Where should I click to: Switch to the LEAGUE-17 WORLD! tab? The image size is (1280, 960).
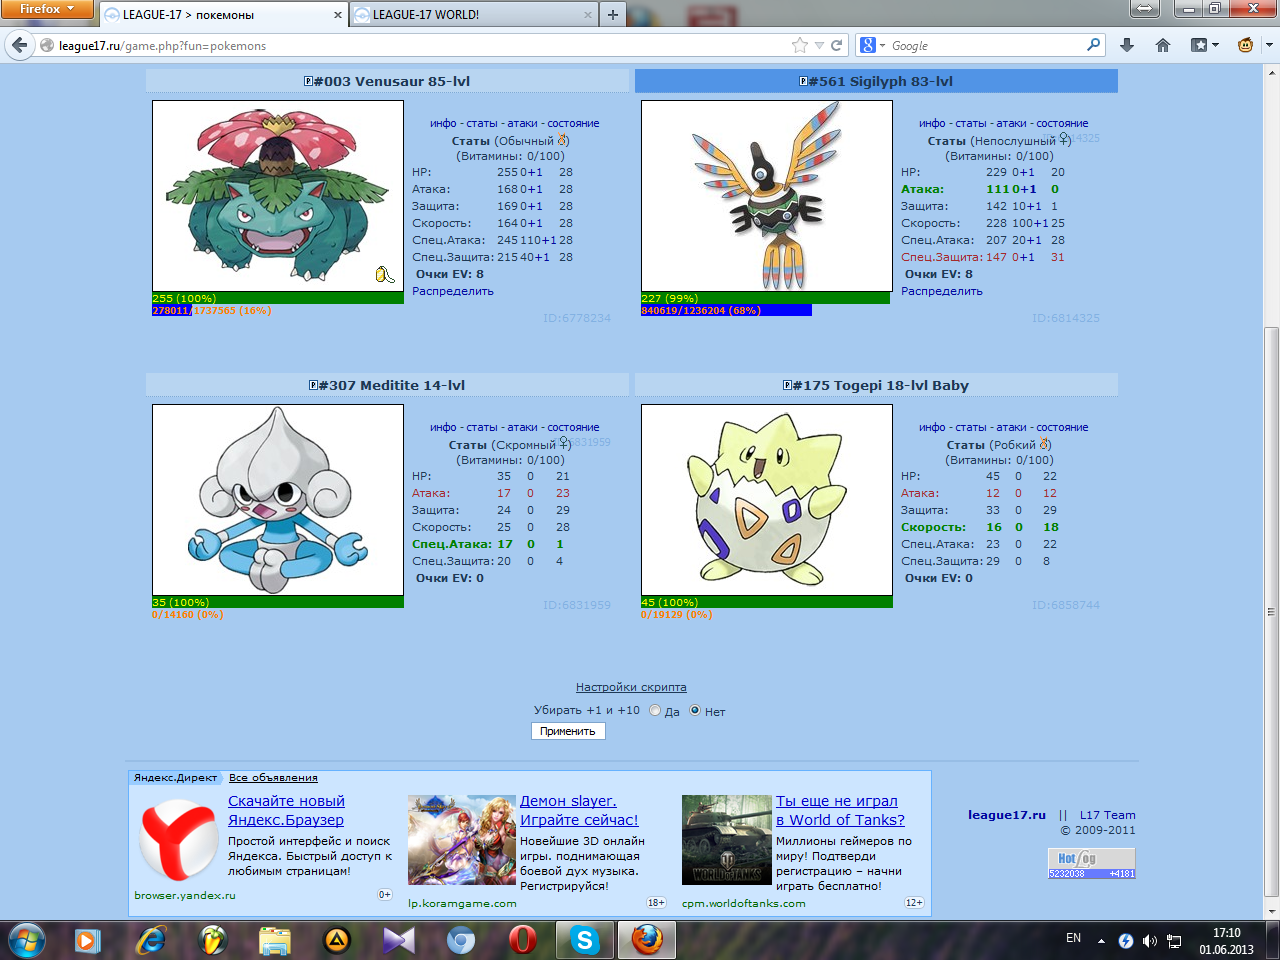[474, 15]
